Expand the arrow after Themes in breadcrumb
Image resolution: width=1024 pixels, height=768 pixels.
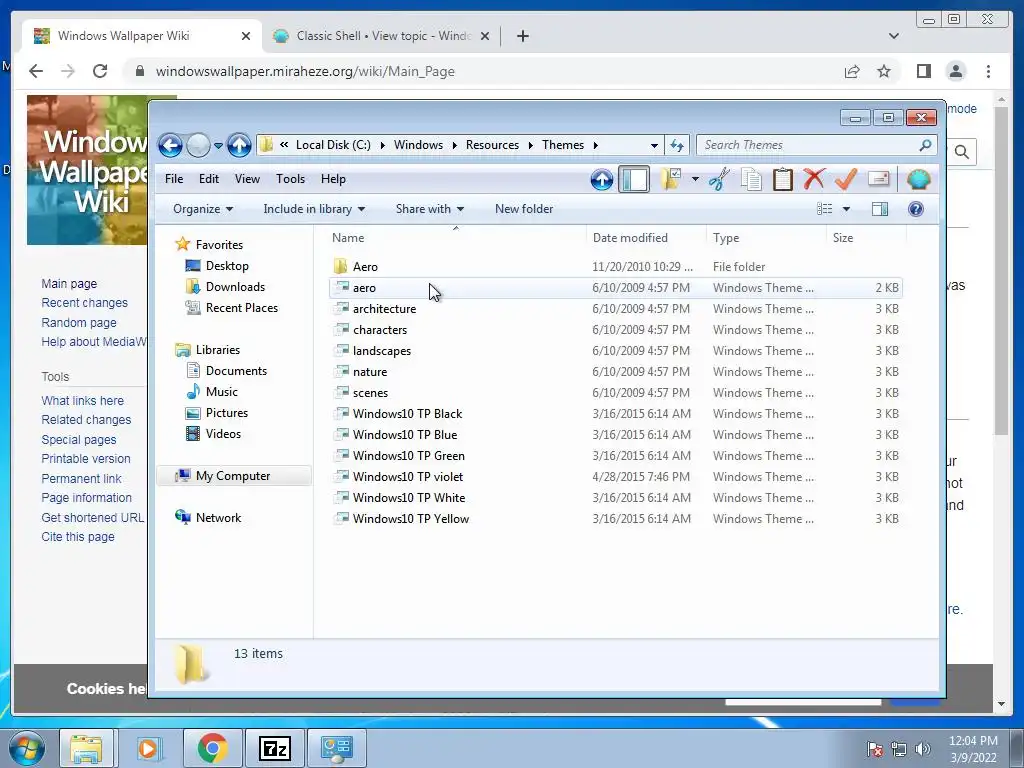pos(596,145)
